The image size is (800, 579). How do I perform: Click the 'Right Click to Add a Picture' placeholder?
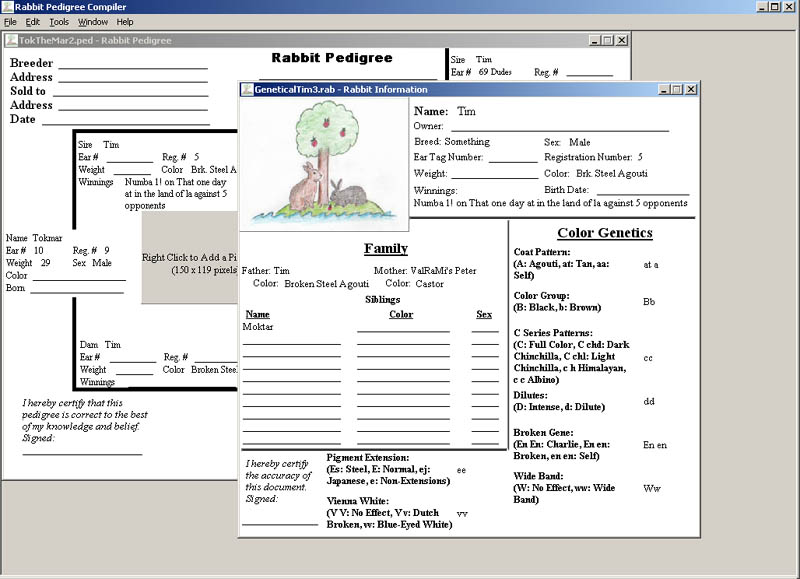(190, 263)
